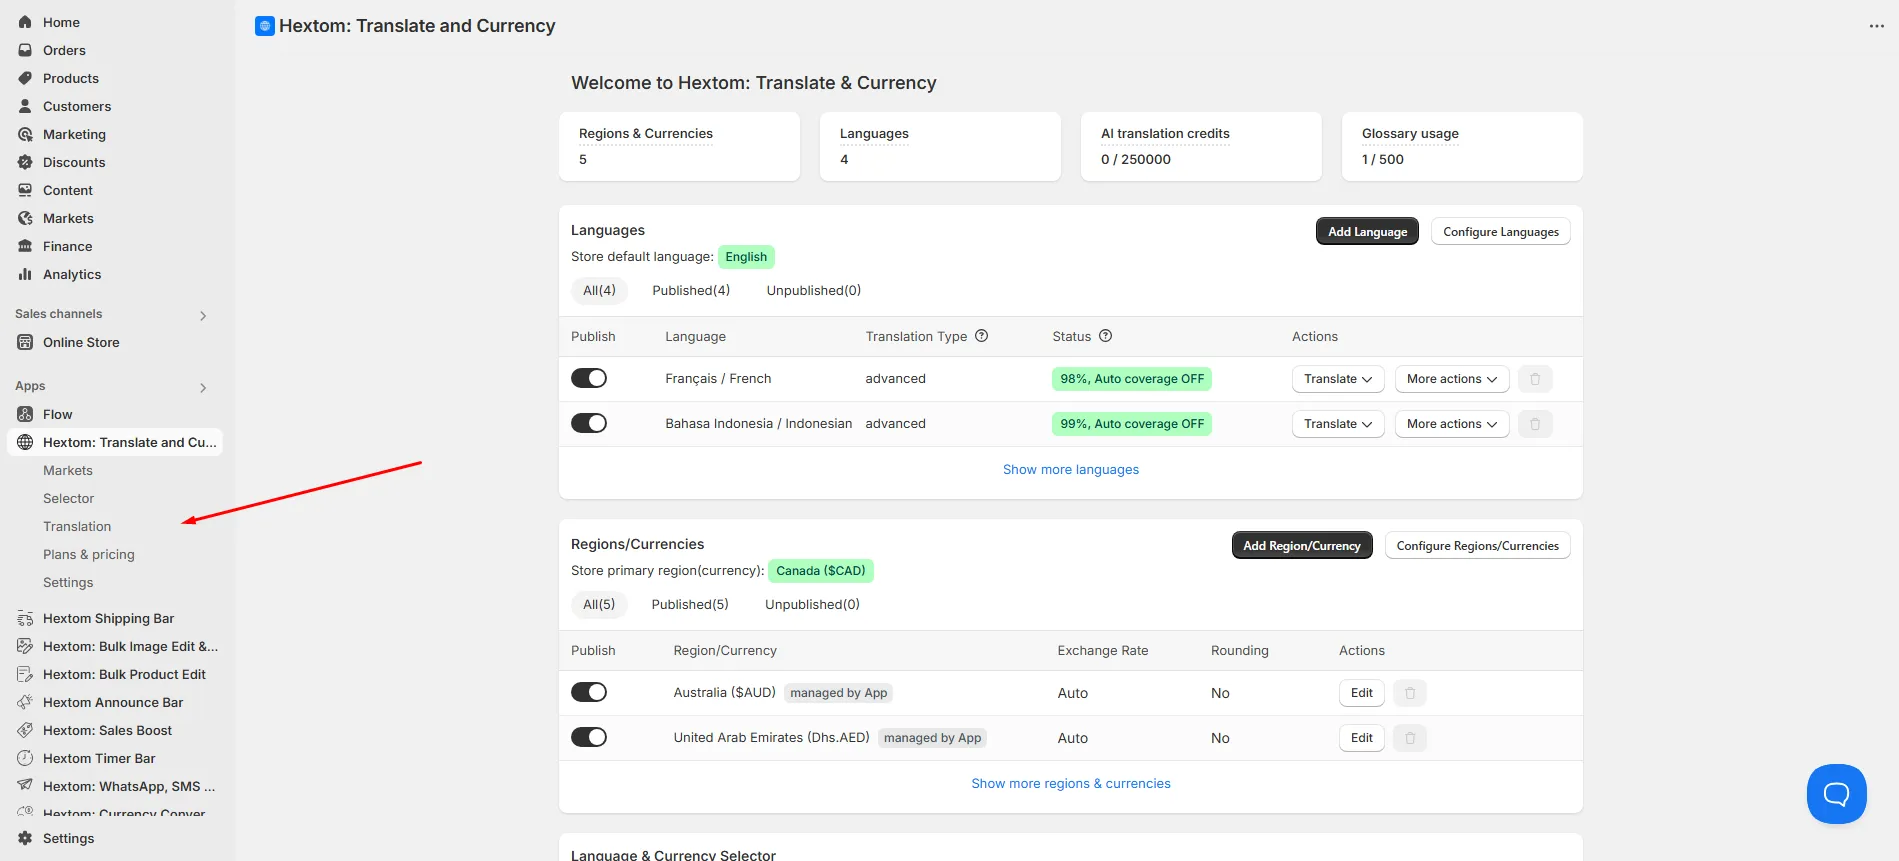Click the Hextom Bulk Image Edit icon
The image size is (1899, 861).
tap(25, 646)
